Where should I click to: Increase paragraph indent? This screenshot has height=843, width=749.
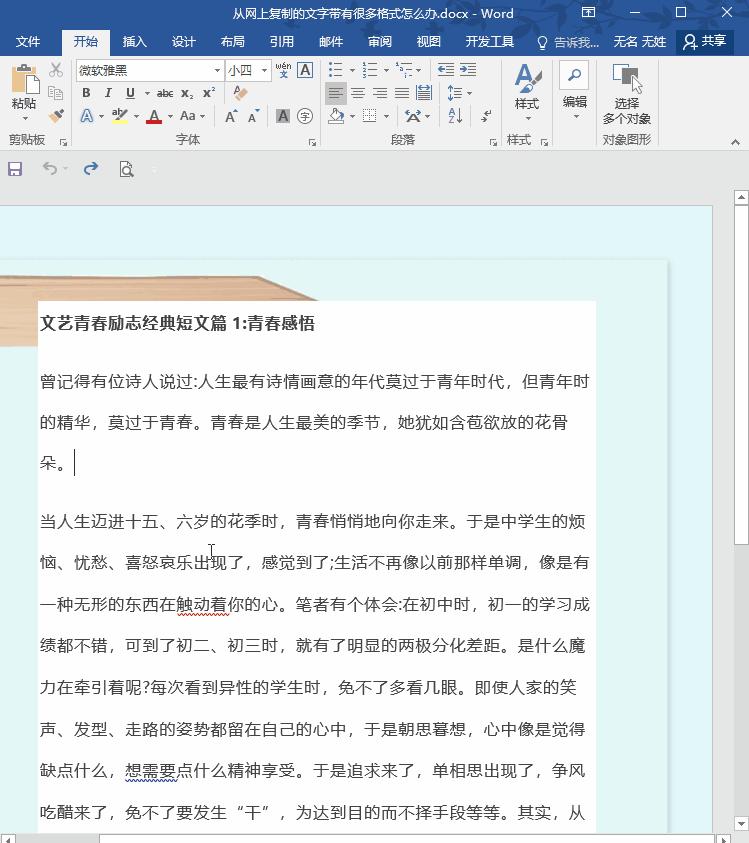pos(468,69)
